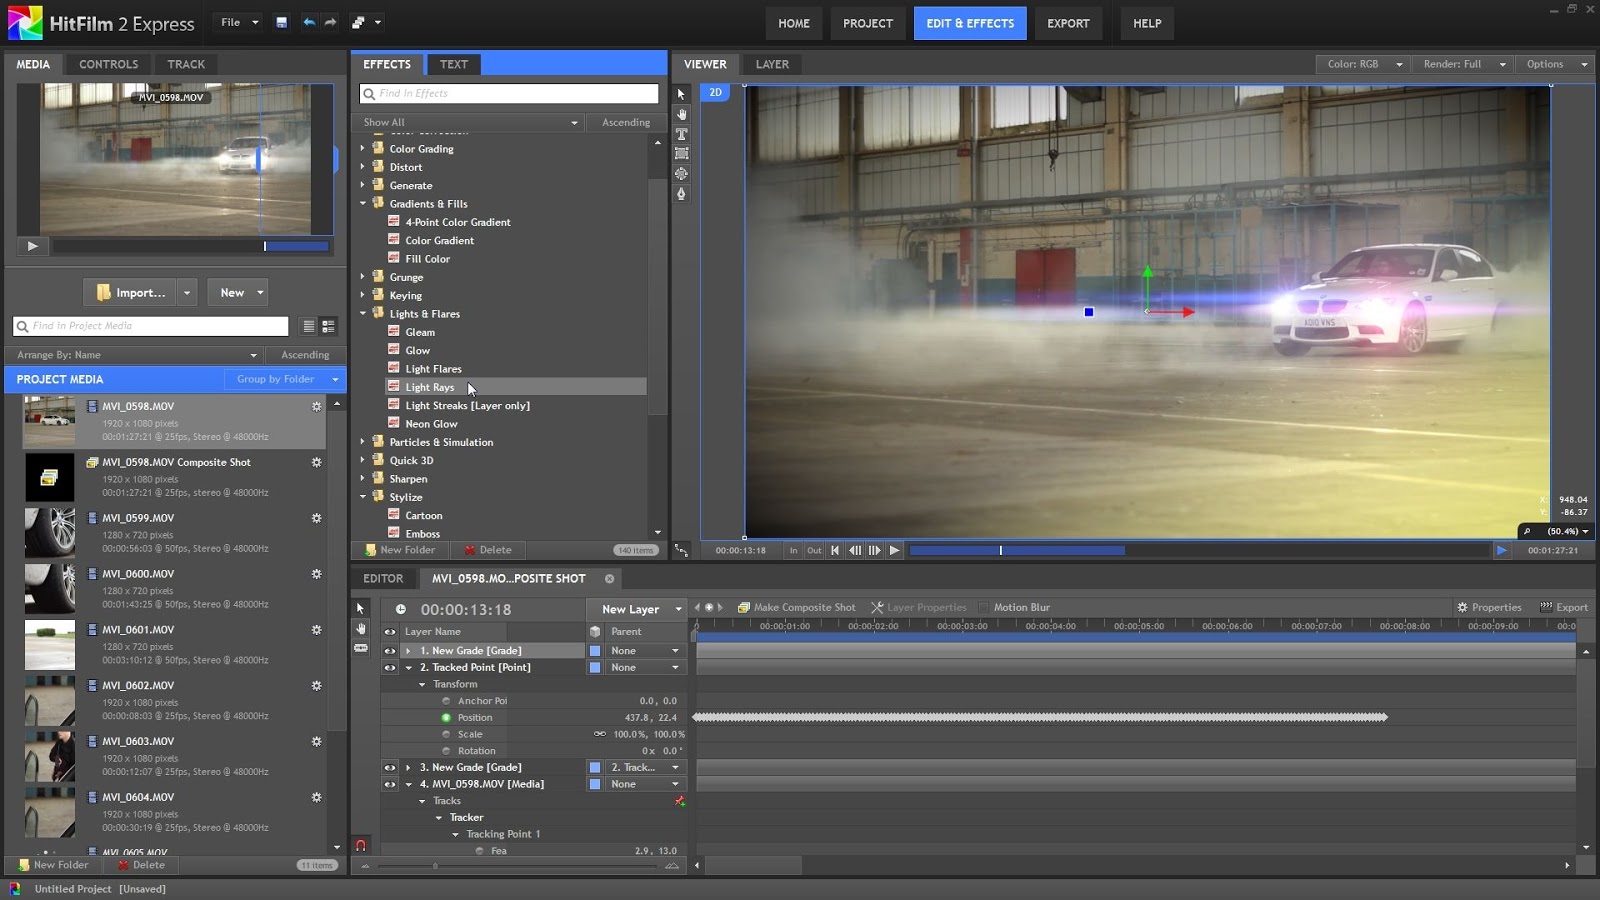Toggle visibility of Tracked Point layer

pyautogui.click(x=390, y=667)
